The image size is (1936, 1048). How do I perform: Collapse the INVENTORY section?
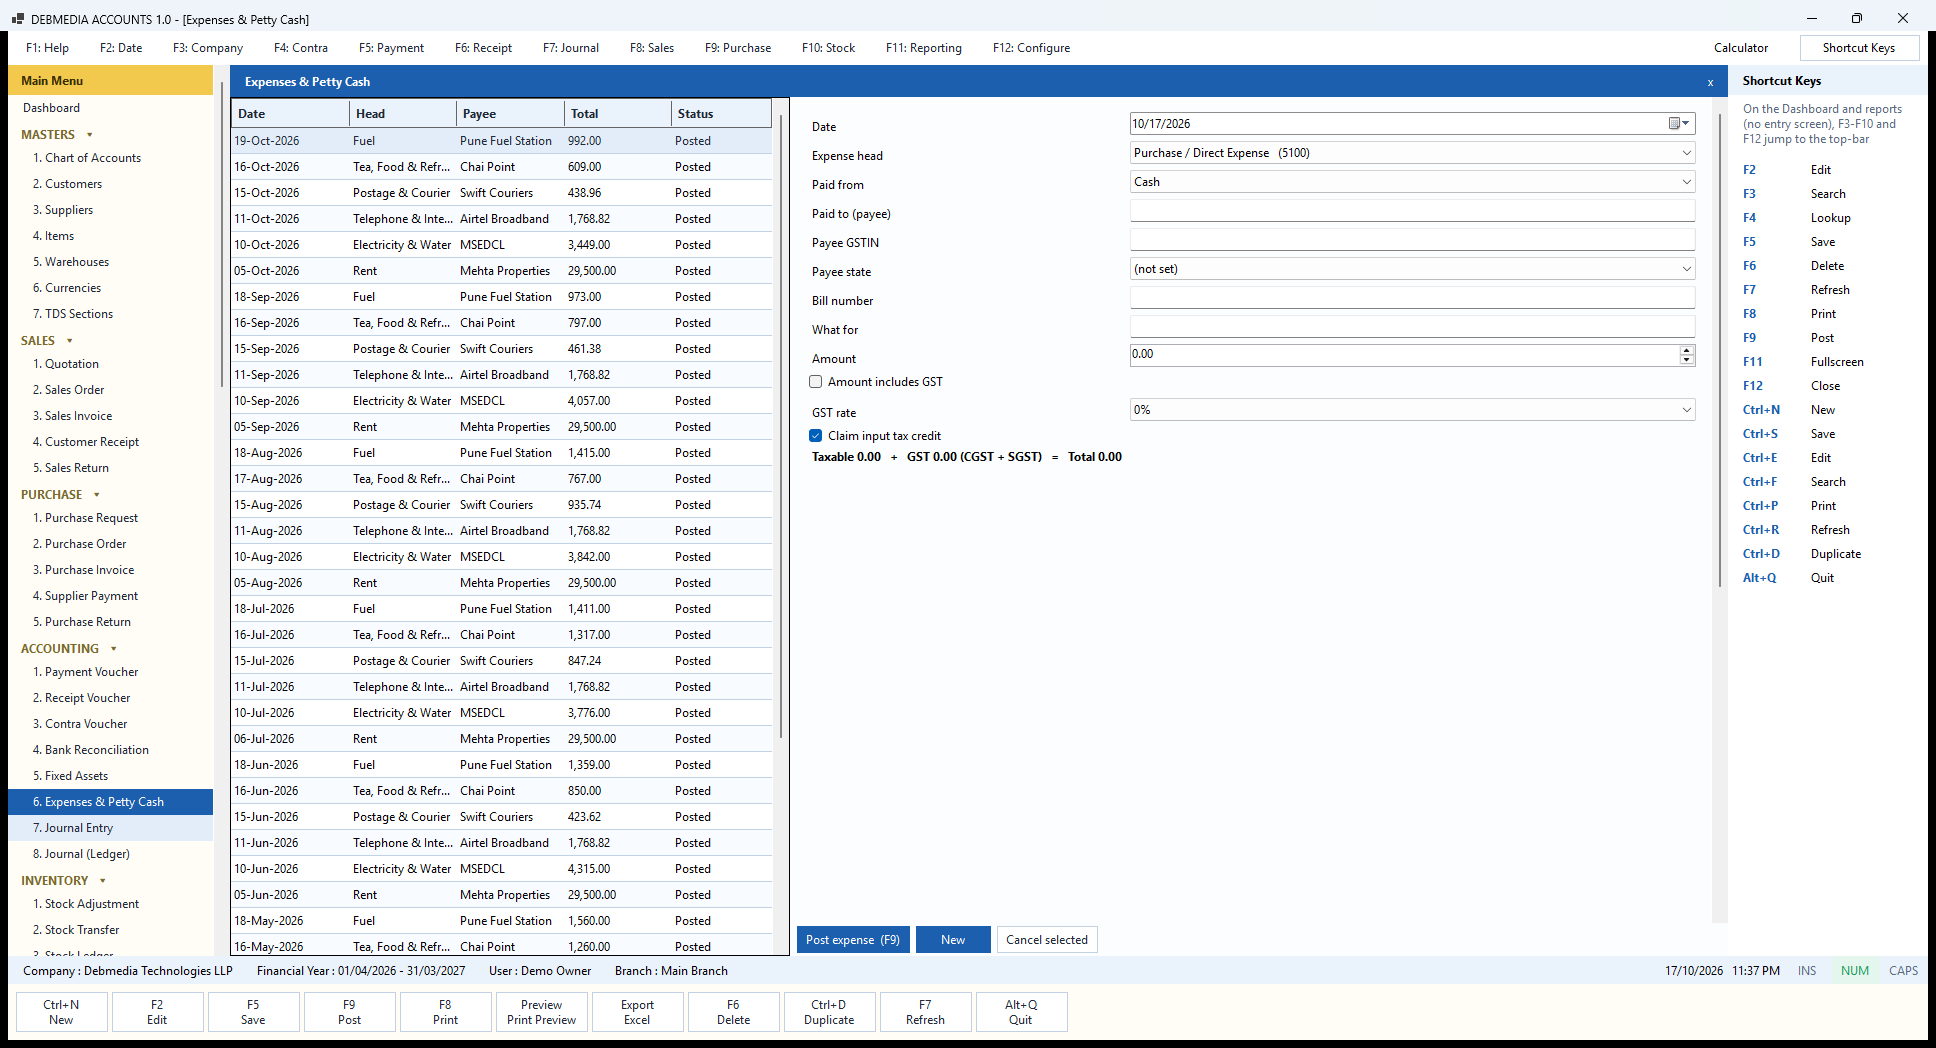pyautogui.click(x=103, y=881)
